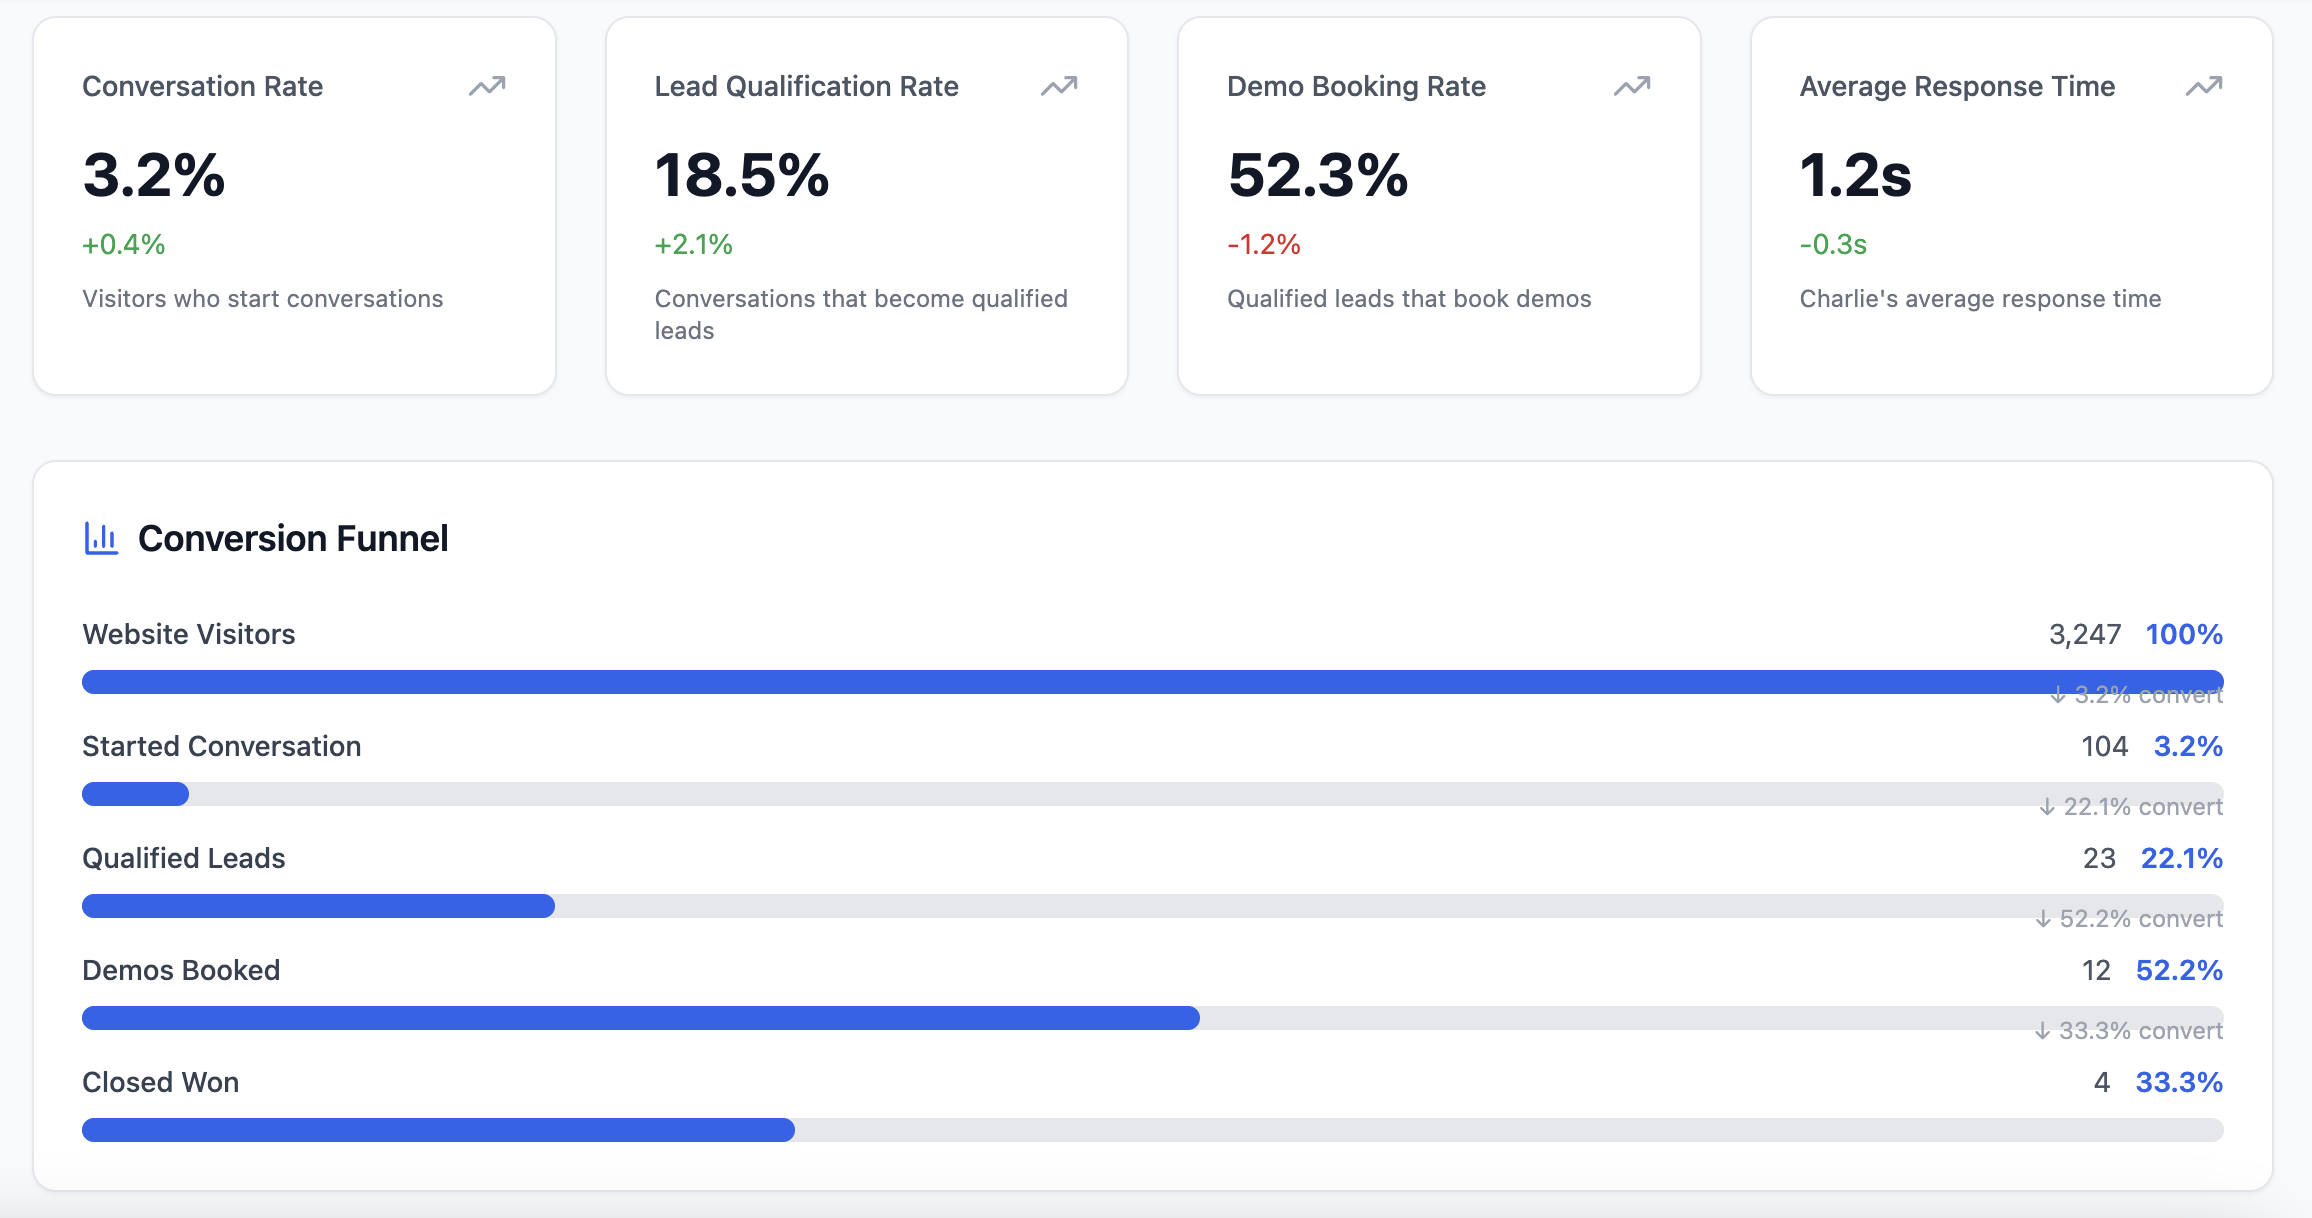Click the '52.2% convert' arrow label
This screenshot has height=1218, width=2312.
point(2130,918)
